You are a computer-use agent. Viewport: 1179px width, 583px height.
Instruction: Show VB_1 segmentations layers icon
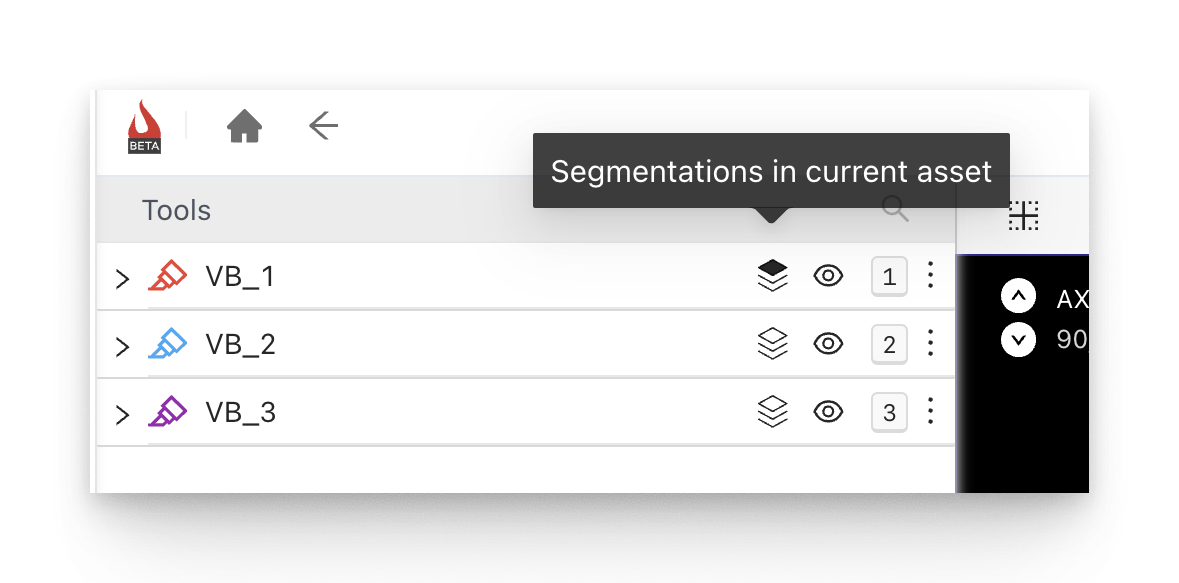tap(772, 276)
